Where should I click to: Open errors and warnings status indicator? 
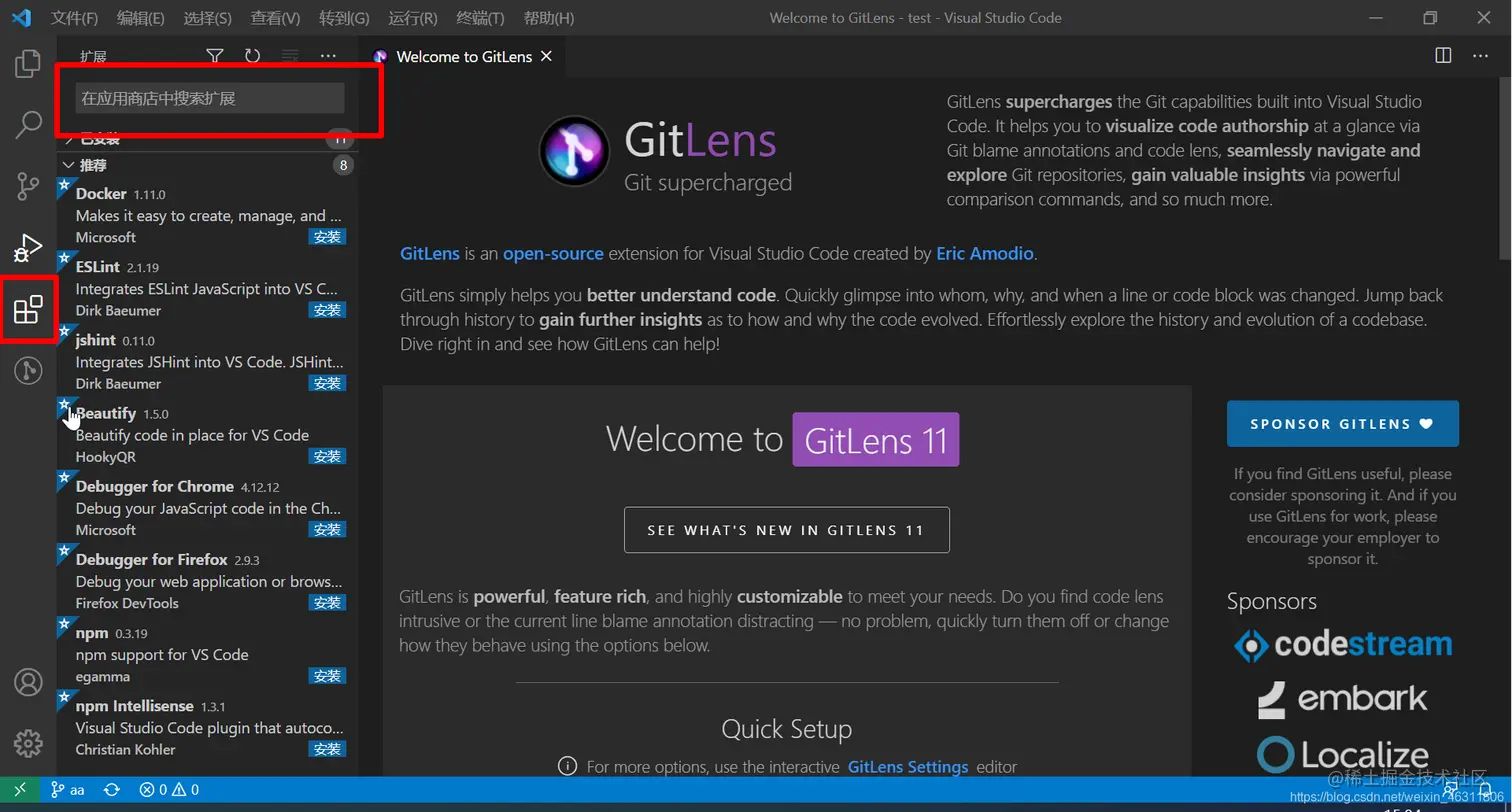(169, 789)
